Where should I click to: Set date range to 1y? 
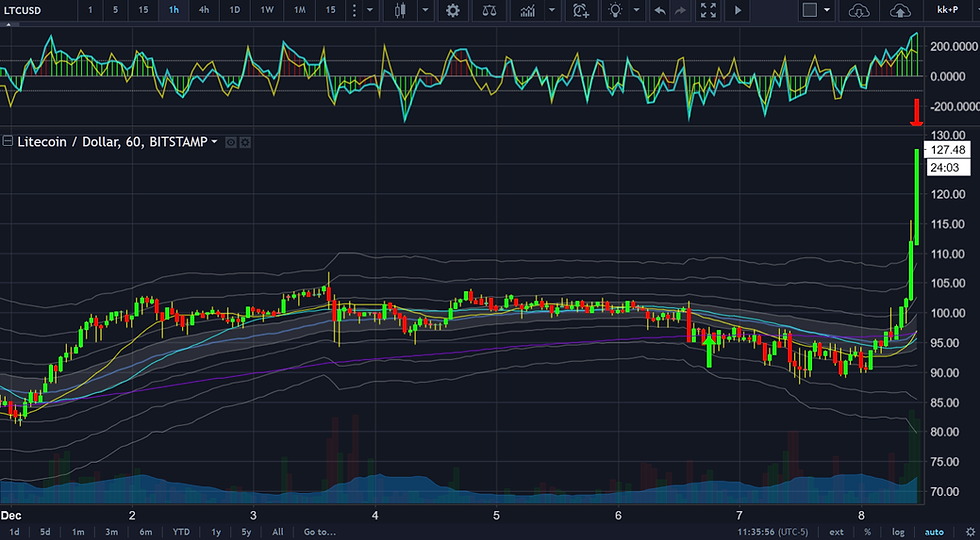pyautogui.click(x=216, y=532)
